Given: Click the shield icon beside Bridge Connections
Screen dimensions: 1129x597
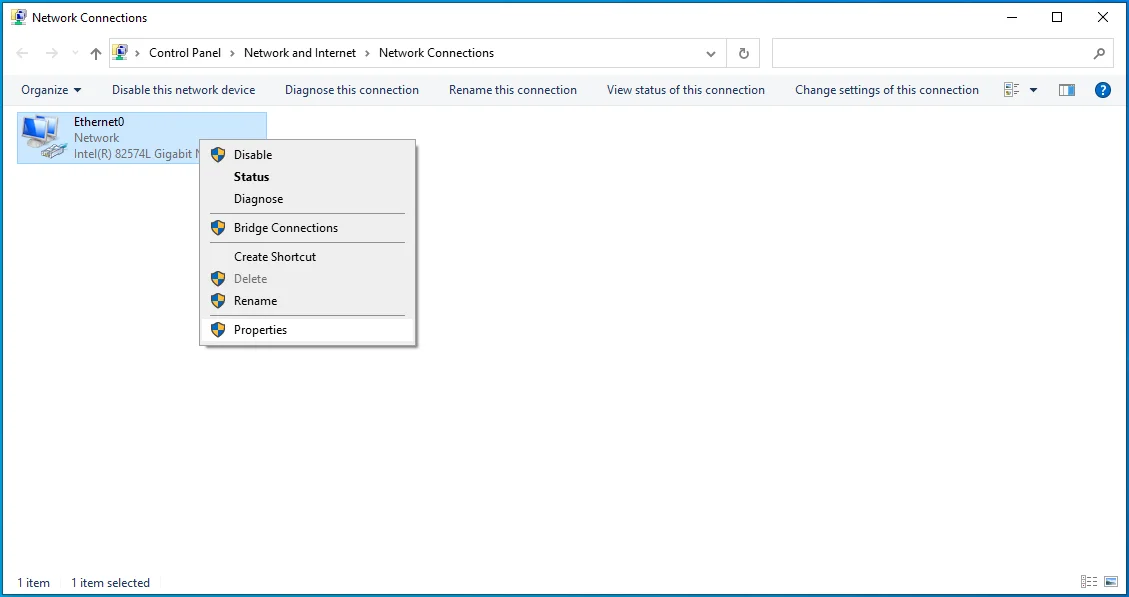Looking at the screenshot, I should pyautogui.click(x=218, y=228).
